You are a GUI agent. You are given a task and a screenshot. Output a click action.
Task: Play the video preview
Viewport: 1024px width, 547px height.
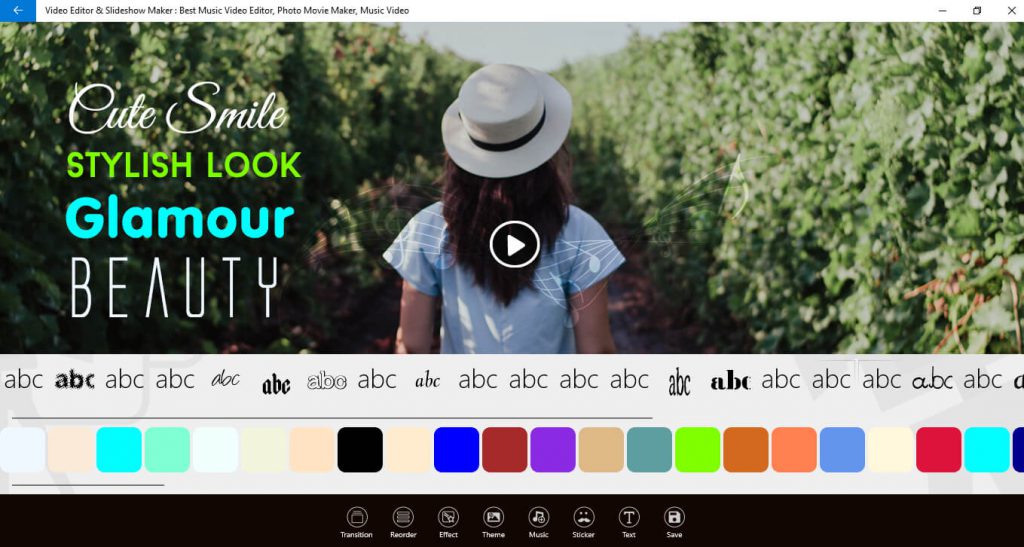pos(515,245)
